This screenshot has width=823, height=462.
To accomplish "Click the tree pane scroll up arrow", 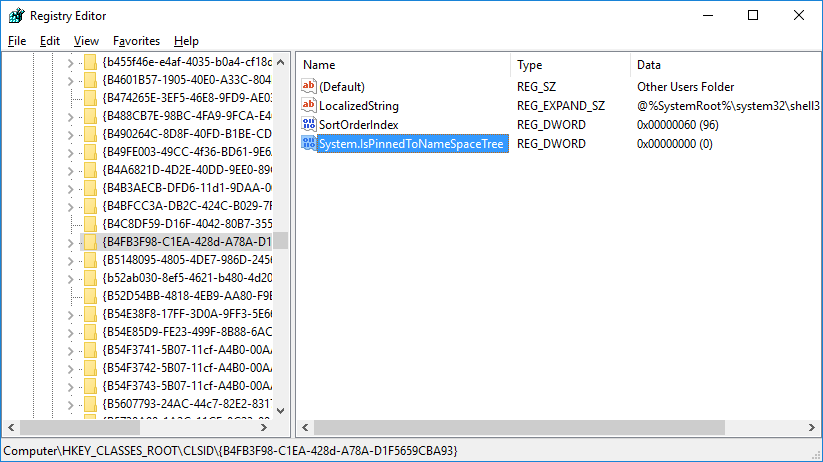I will [x=281, y=62].
